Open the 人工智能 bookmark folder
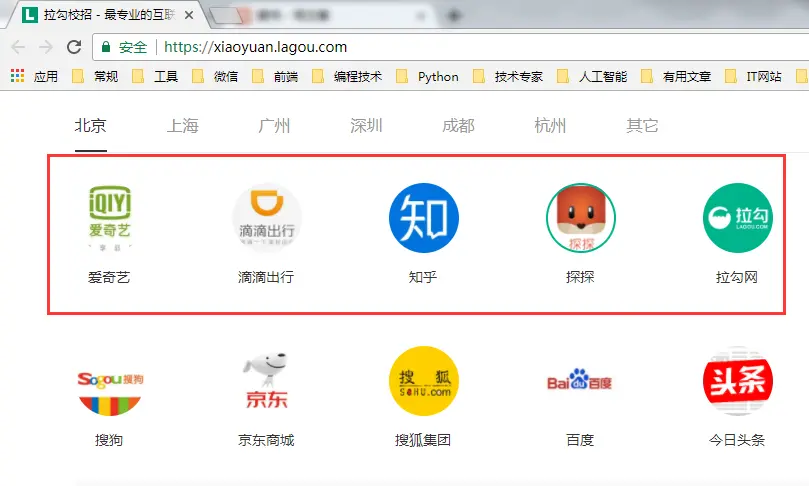This screenshot has height=486, width=809. [x=592, y=76]
